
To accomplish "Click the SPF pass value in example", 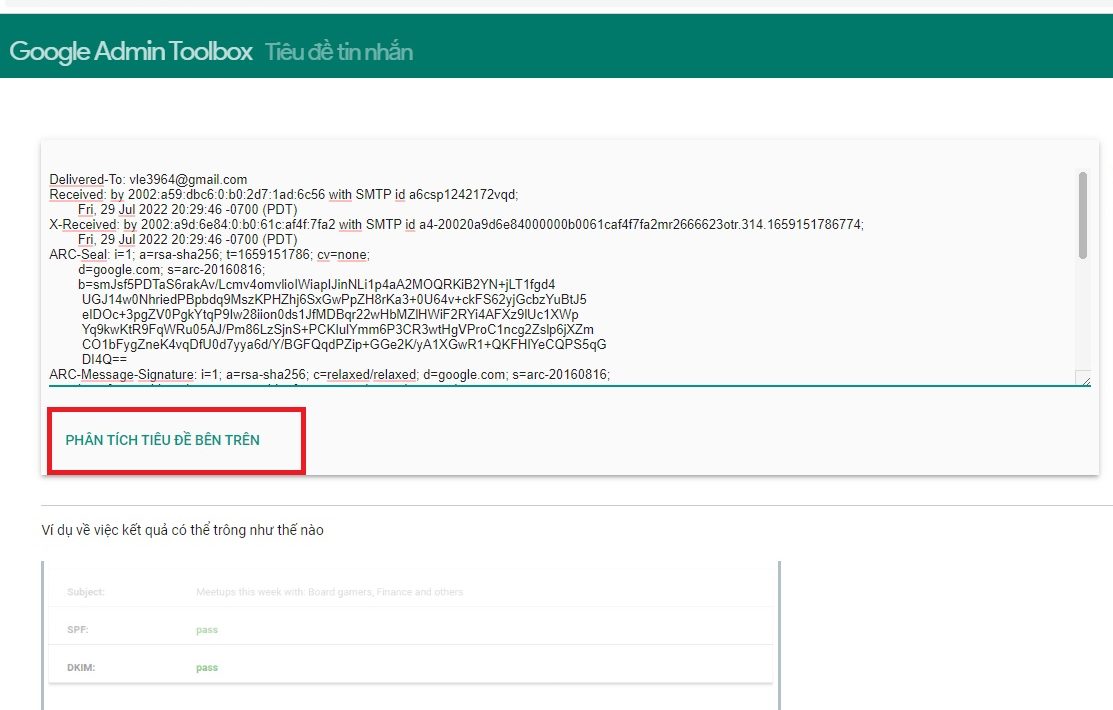I will click(207, 630).
